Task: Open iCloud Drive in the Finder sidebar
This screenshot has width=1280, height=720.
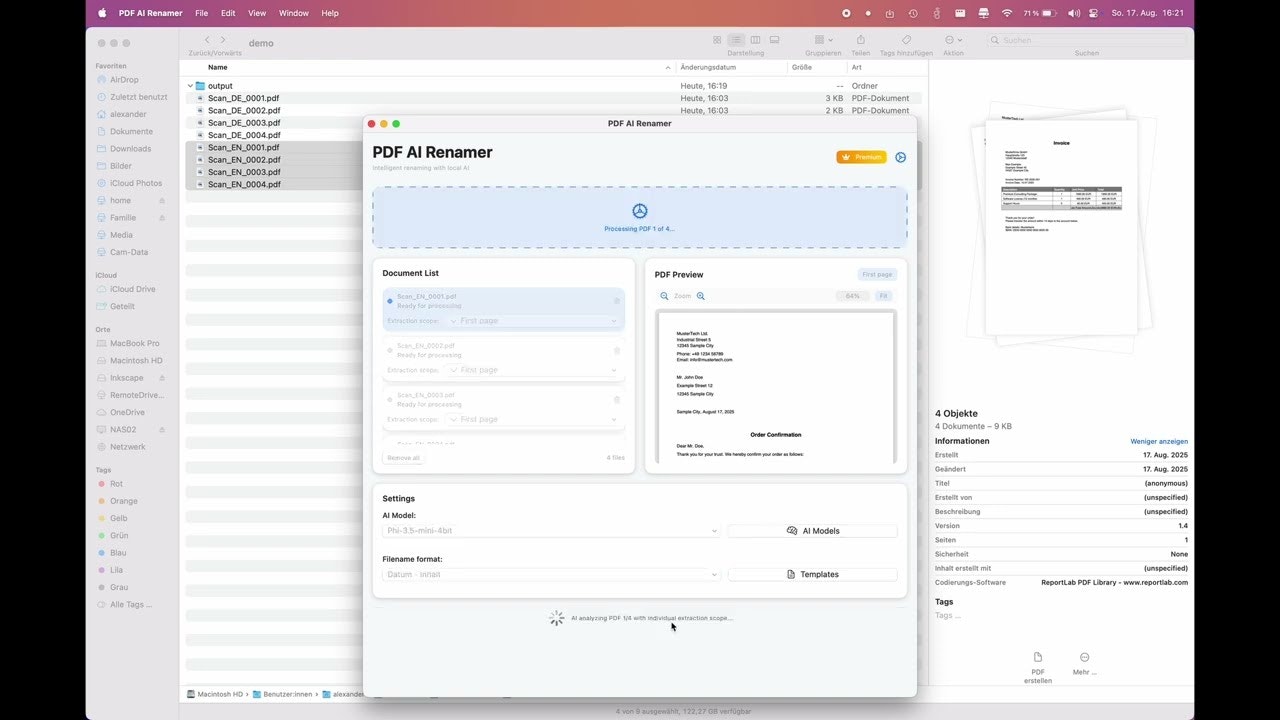Action: pos(132,289)
